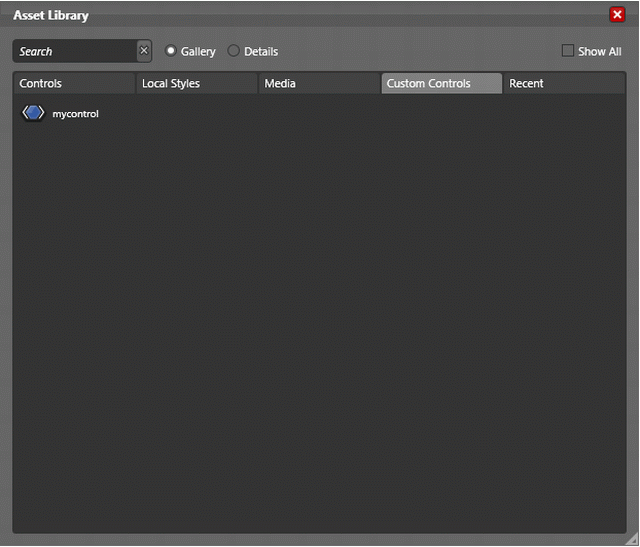The image size is (640, 547).
Task: Select the mycontrol hexagon icon
Action: [33, 113]
